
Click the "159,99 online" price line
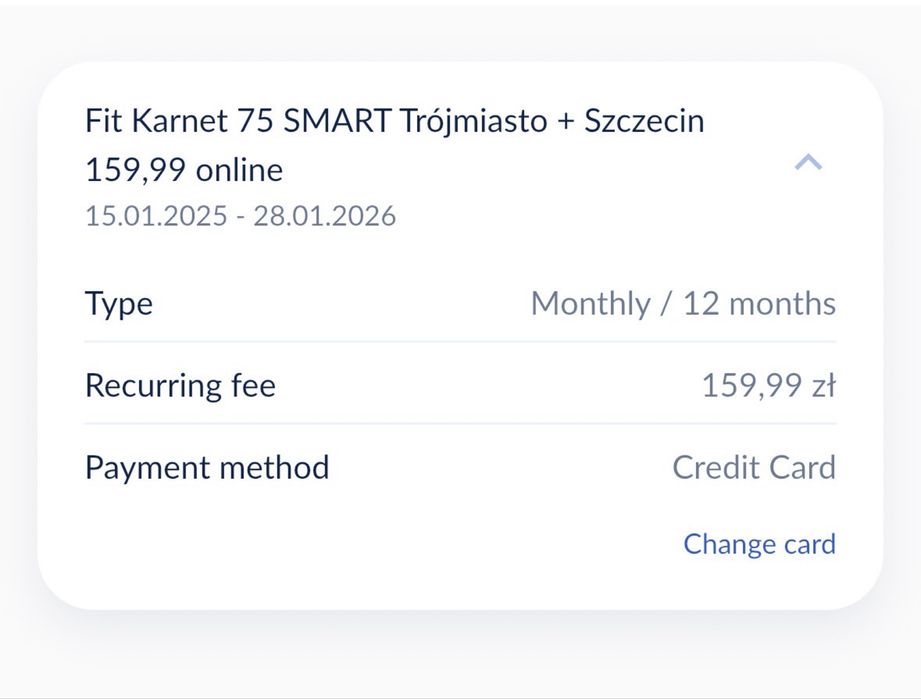[184, 170]
